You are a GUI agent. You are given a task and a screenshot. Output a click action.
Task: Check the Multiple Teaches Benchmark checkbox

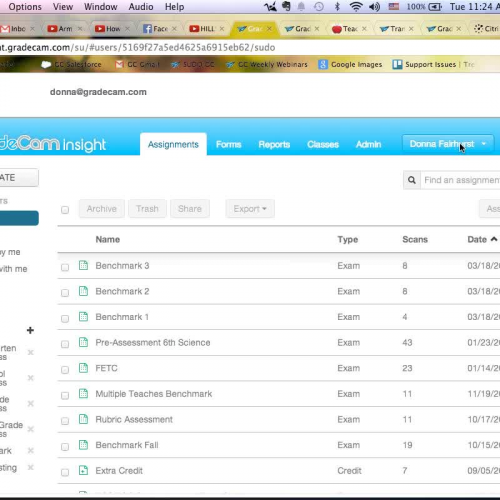tap(65, 395)
